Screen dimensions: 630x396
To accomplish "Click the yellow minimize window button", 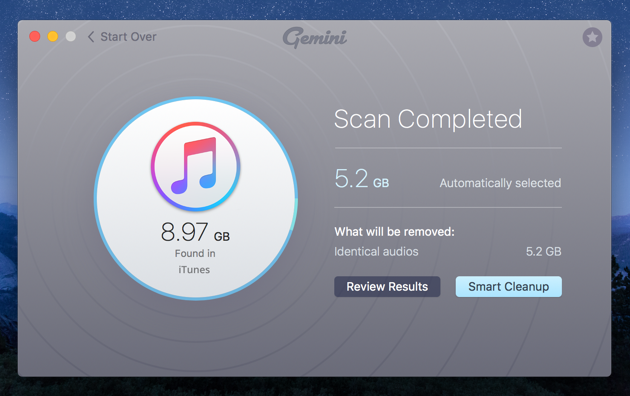I will point(53,37).
